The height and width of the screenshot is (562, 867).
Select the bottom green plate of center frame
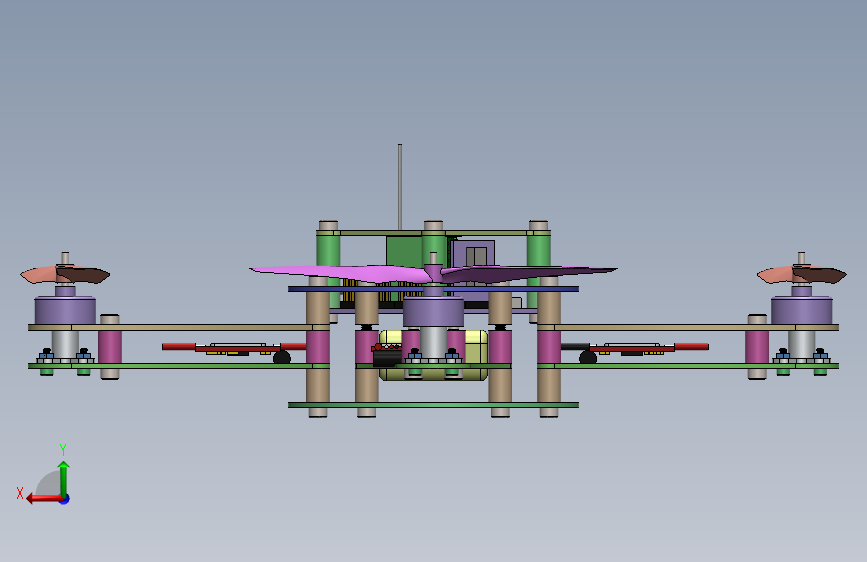coord(433,405)
